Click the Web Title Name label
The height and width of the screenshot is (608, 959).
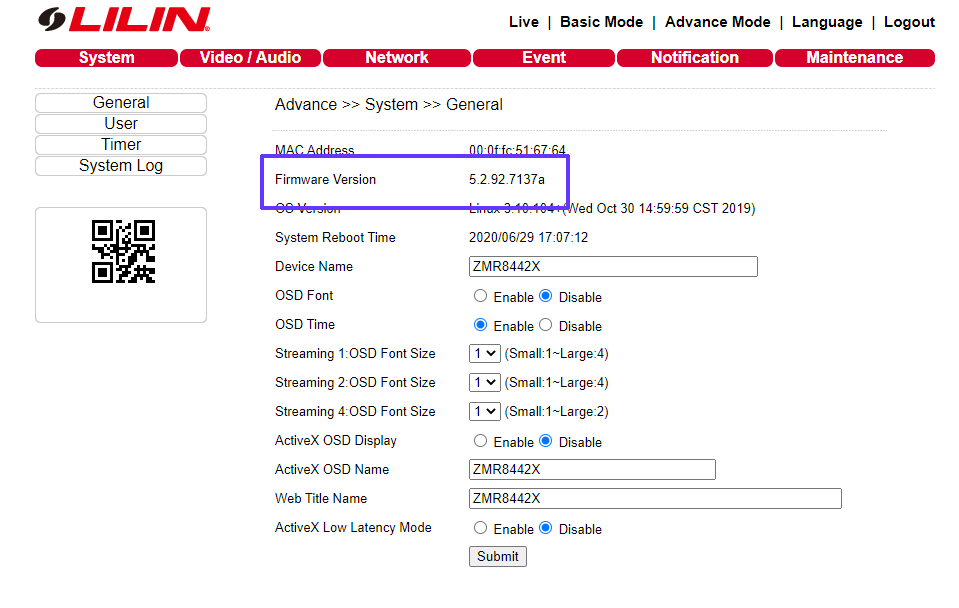[321, 499]
